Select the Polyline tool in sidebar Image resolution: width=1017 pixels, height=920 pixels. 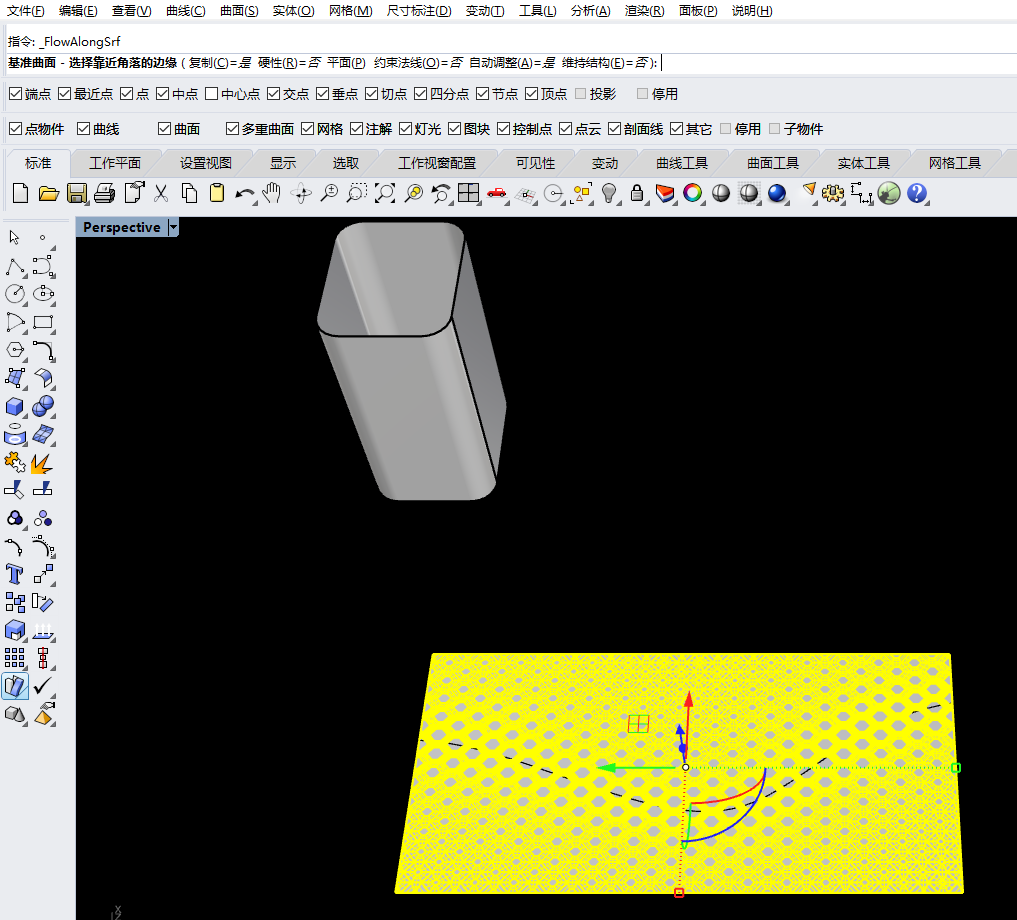pos(15,266)
